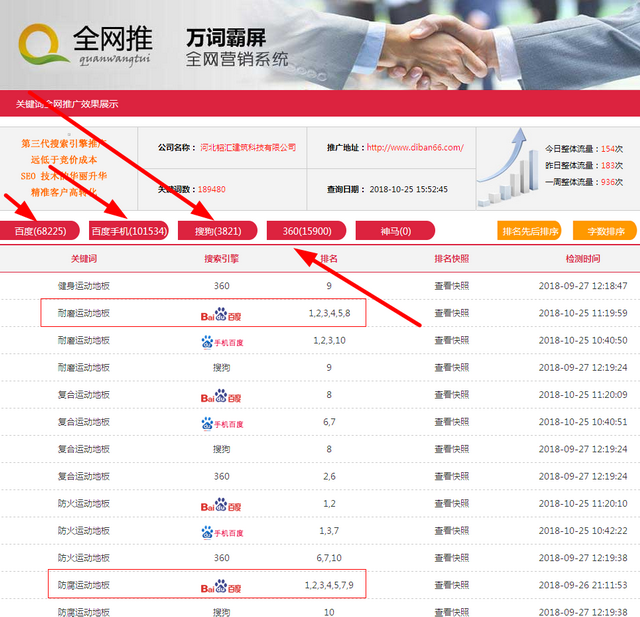640x617 pixels.
Task: Open 查看快照 for 耐磨运动地板 detected at 11:19:59
Action: point(451,313)
